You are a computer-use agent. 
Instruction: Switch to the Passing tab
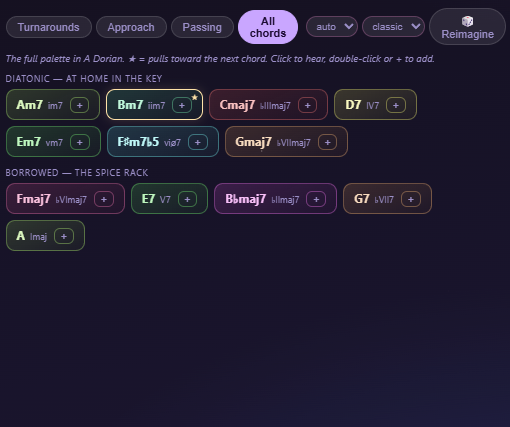click(202, 27)
